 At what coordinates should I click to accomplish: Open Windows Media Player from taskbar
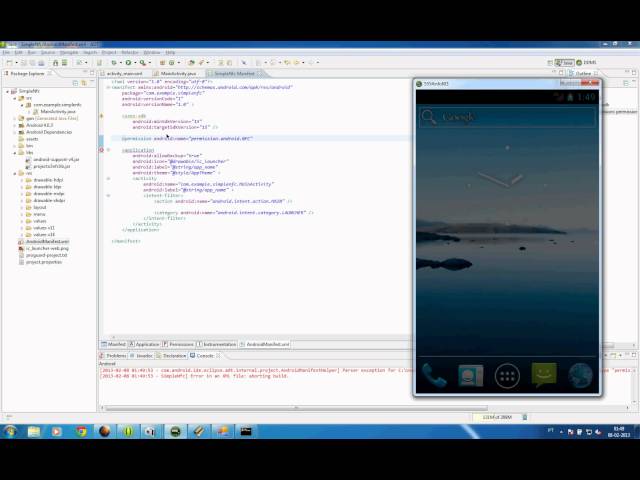click(x=57, y=431)
